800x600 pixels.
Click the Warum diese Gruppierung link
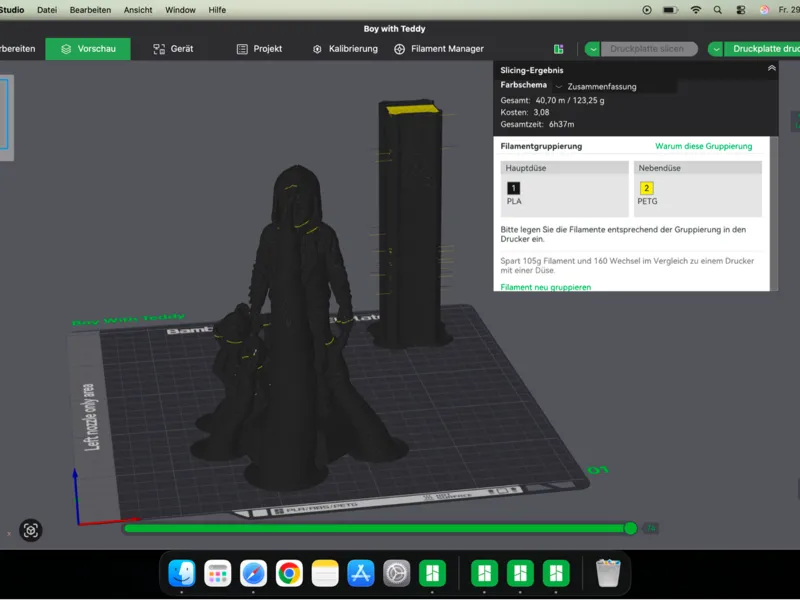click(703, 146)
